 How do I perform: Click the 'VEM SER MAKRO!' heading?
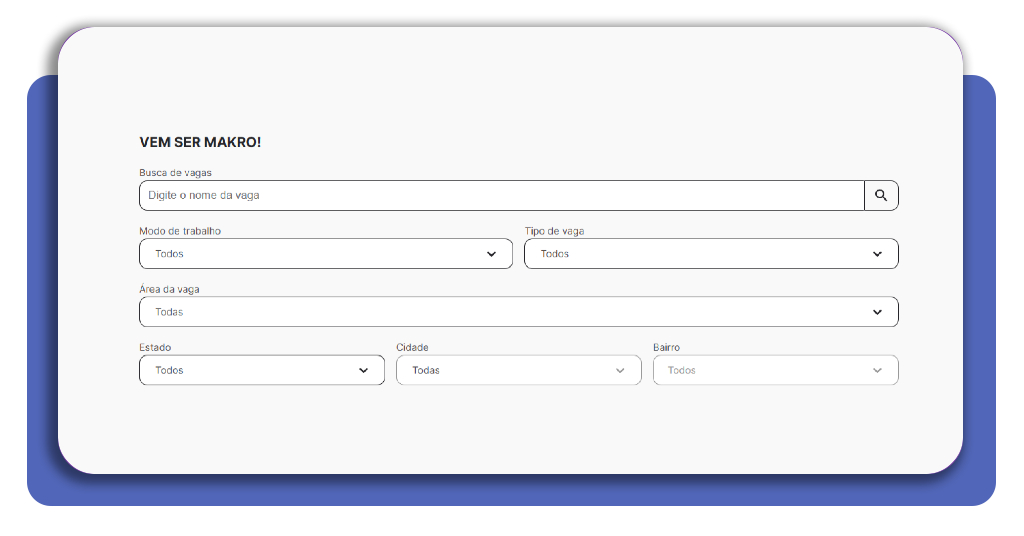coord(200,142)
